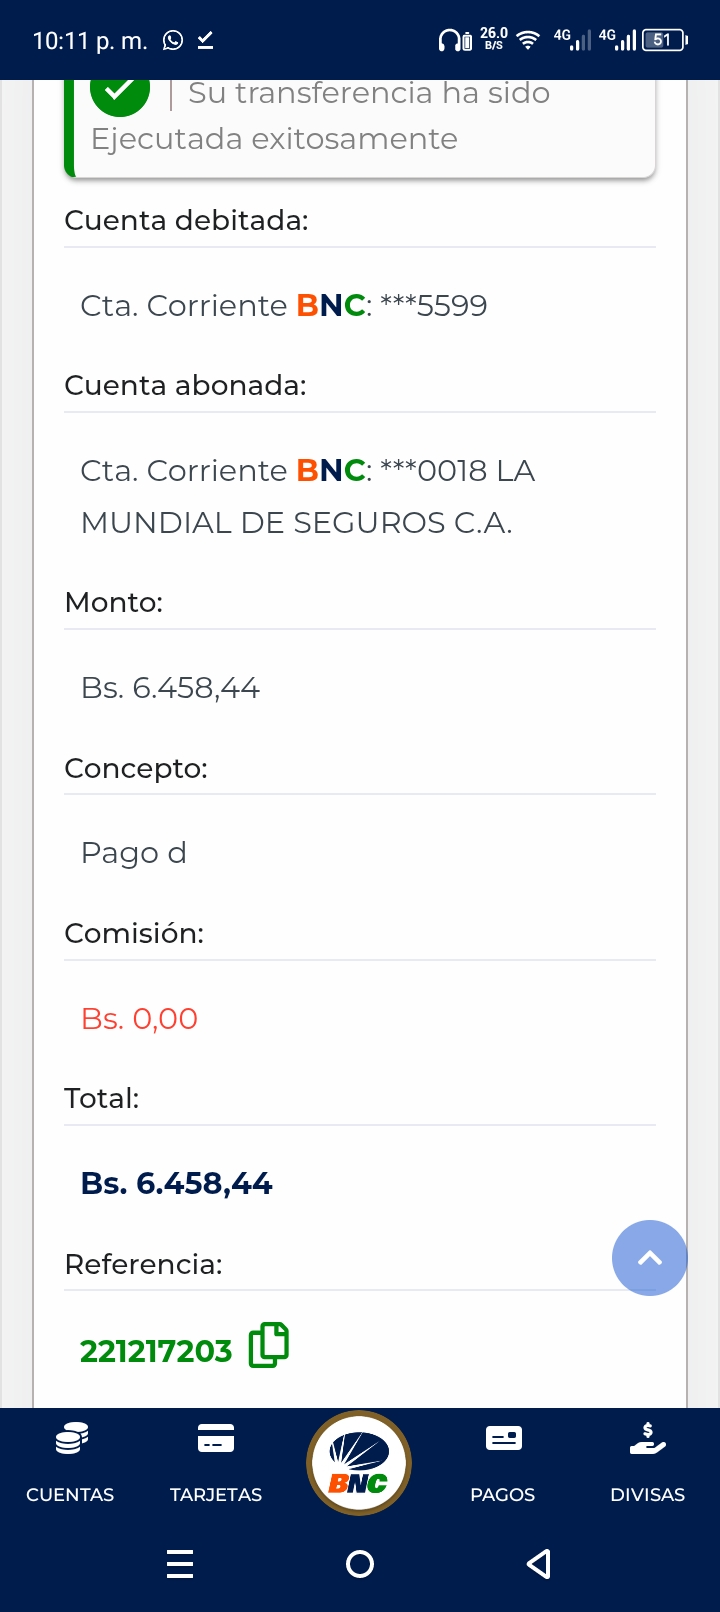Viewport: 720px width, 1612px height.
Task: Tap the Wi-Fi icon in status bar
Action: point(529,40)
